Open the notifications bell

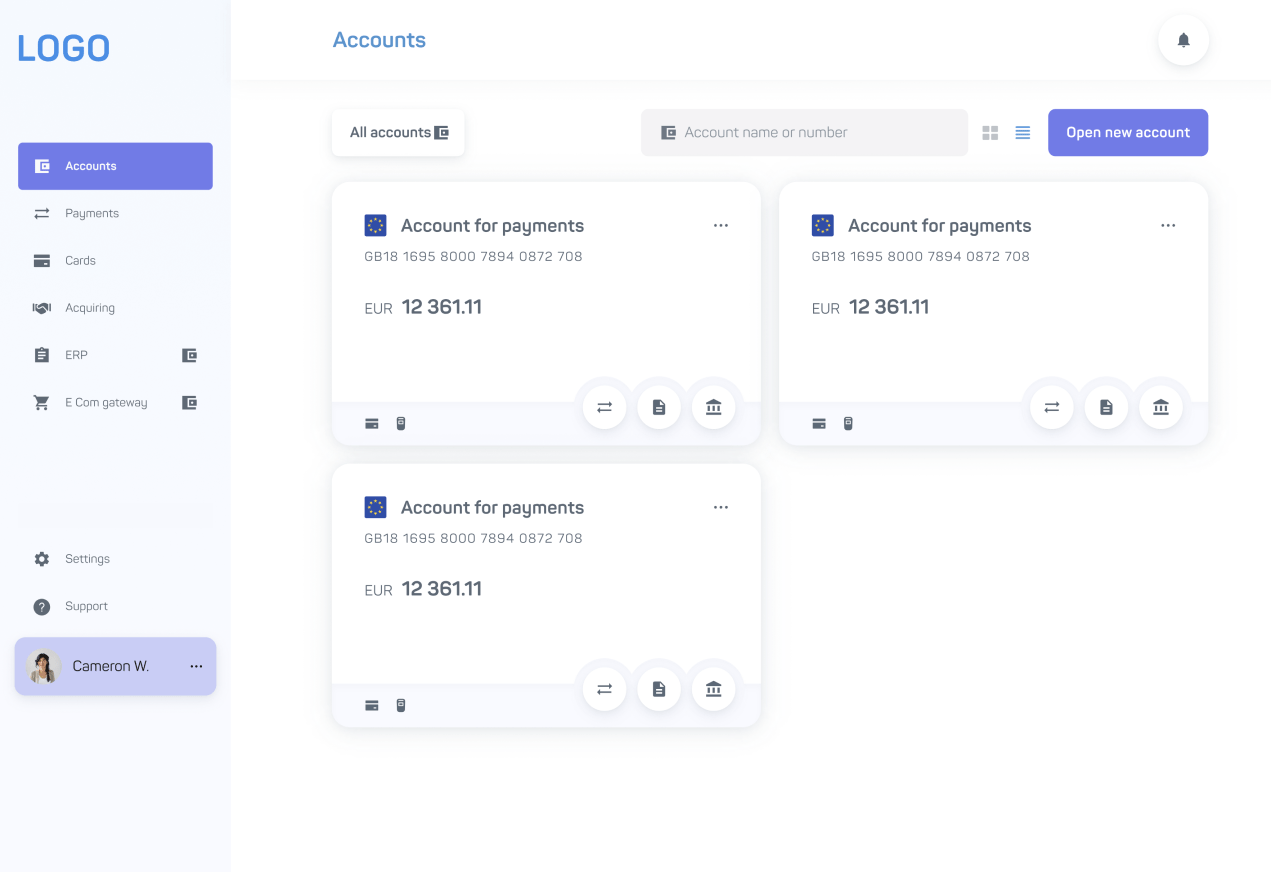(x=1183, y=40)
